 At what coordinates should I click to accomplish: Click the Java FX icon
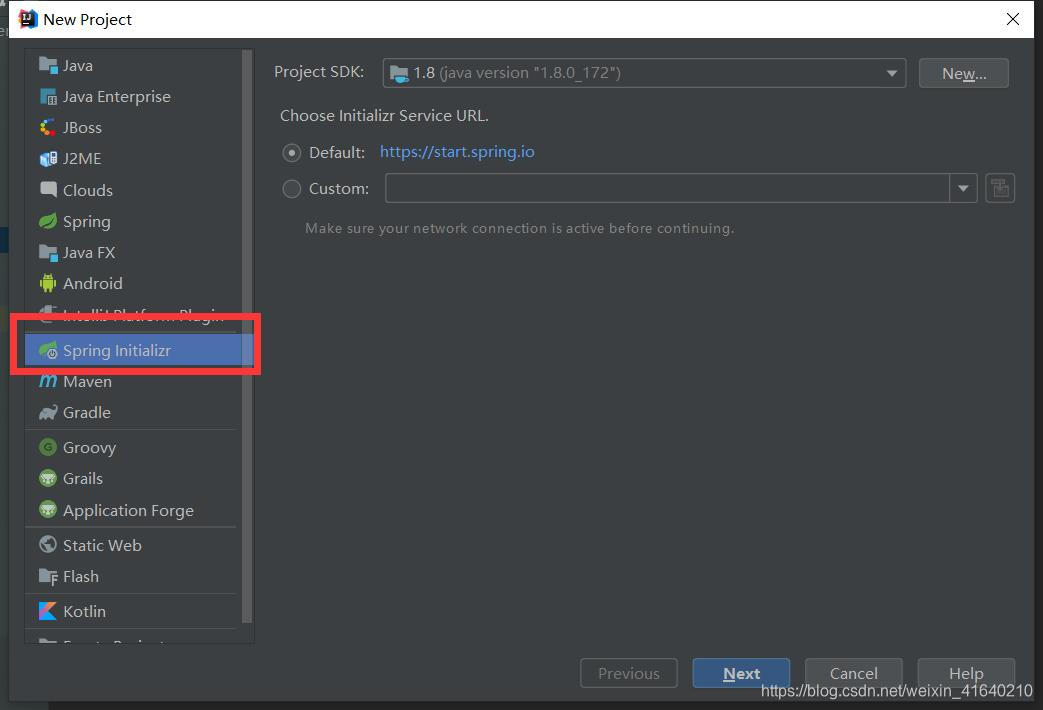pos(48,252)
